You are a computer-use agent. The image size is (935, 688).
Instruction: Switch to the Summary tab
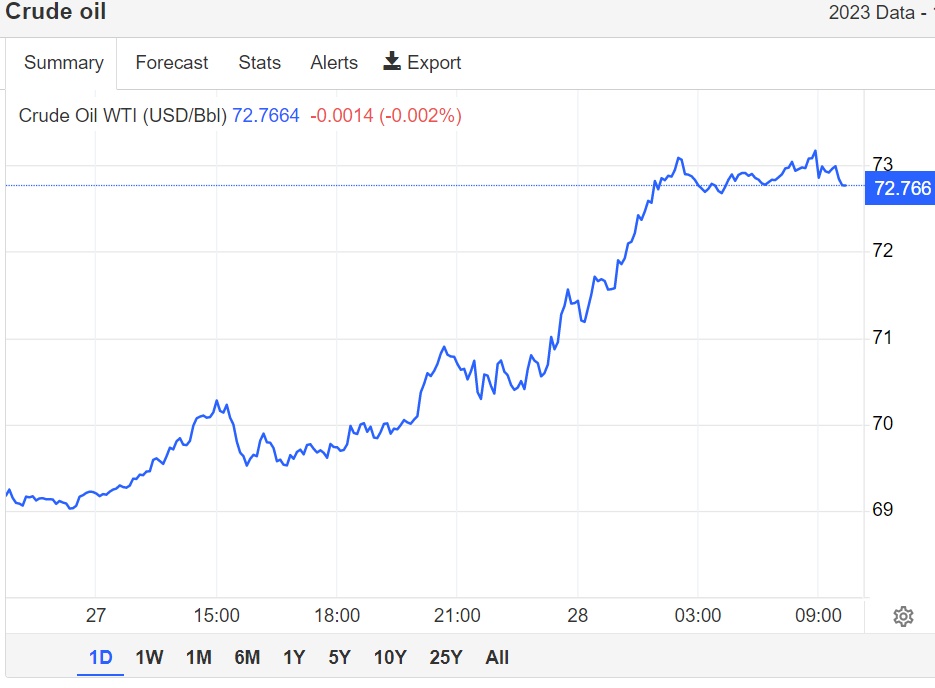click(x=64, y=63)
